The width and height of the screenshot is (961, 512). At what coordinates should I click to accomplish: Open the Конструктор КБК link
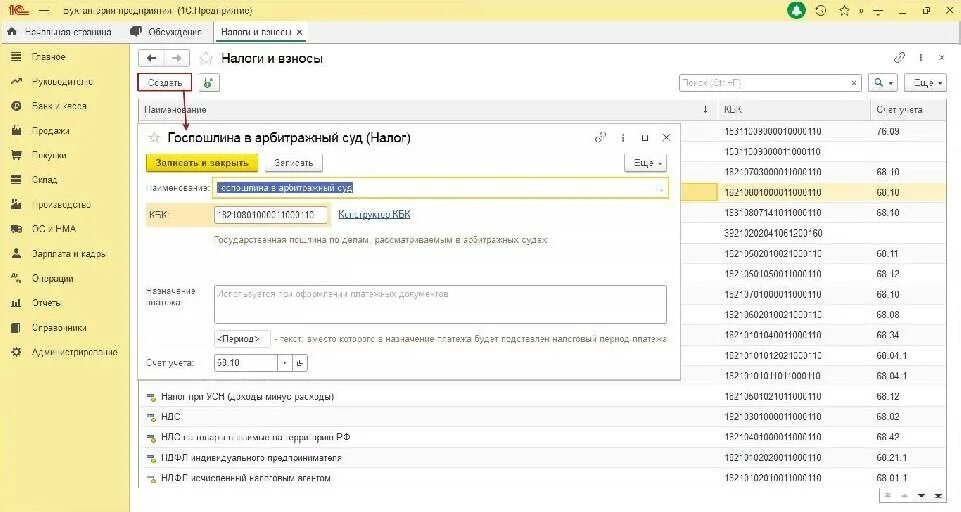(x=374, y=214)
